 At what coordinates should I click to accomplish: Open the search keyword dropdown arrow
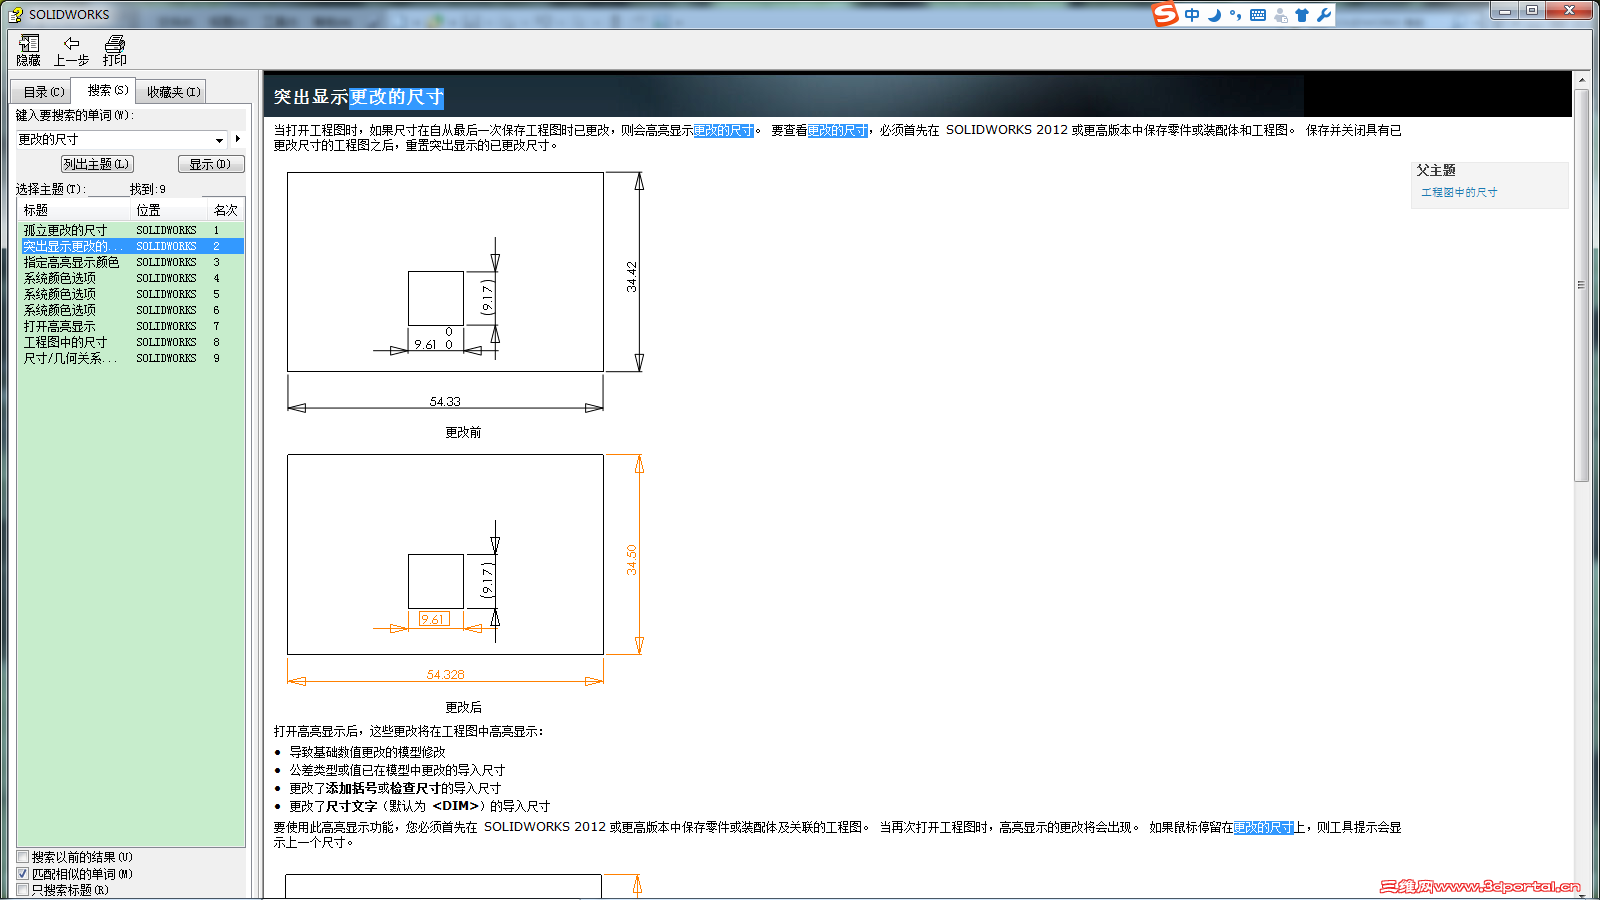coord(220,140)
